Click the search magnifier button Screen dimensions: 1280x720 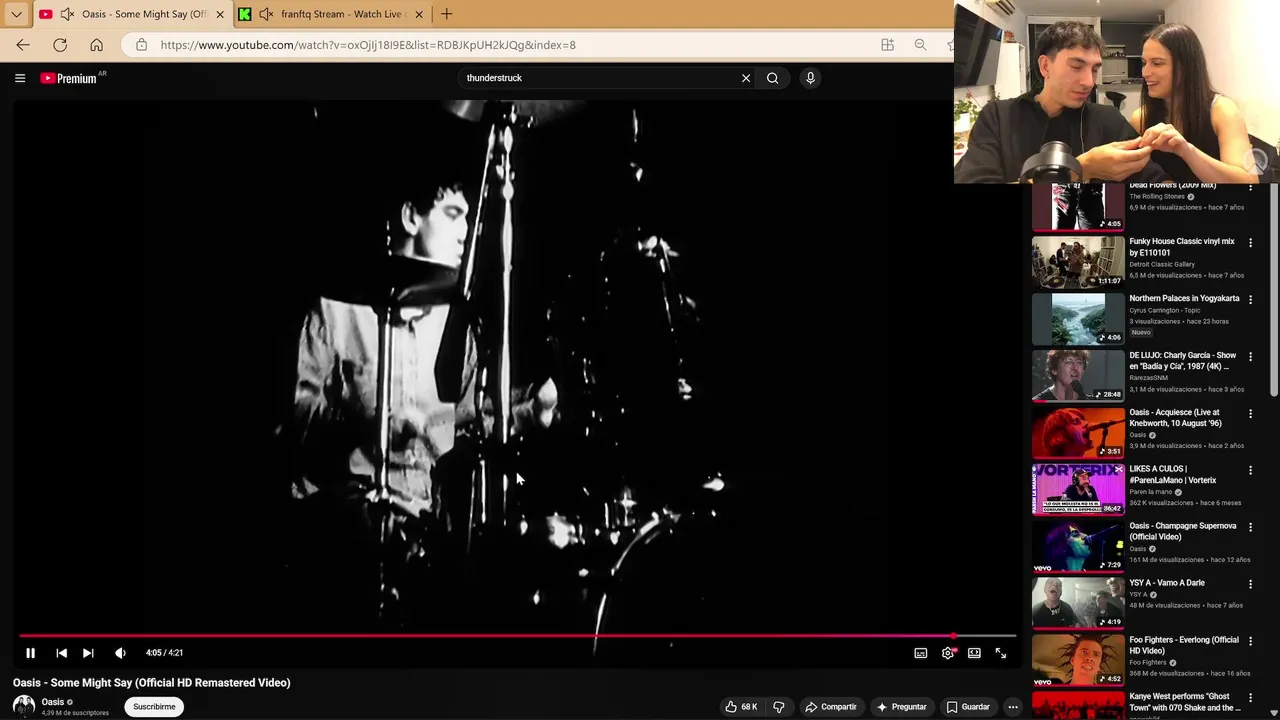pyautogui.click(x=772, y=78)
